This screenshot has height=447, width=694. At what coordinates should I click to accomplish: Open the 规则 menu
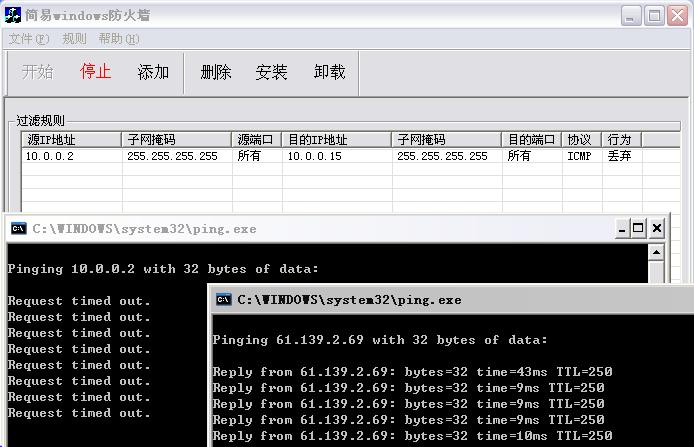coord(74,39)
